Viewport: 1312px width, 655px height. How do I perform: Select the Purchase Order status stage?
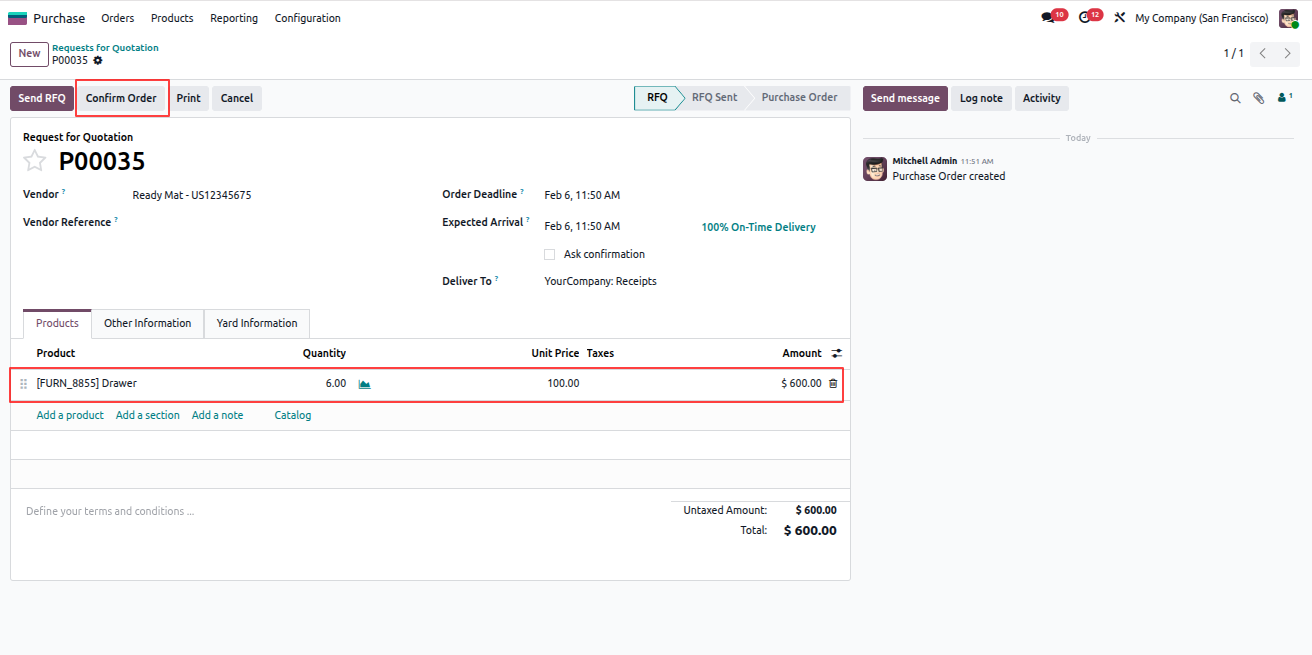pos(799,98)
